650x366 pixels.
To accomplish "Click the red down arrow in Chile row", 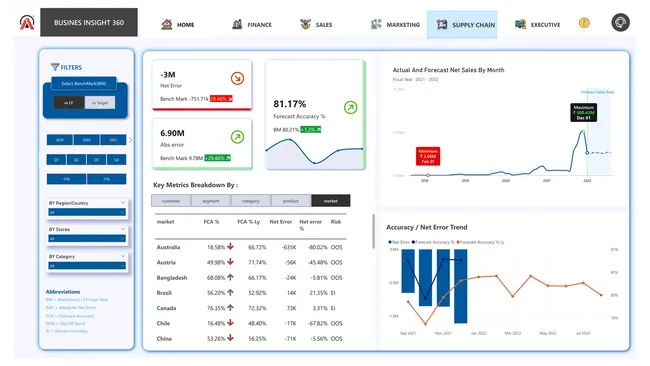I will point(230,323).
